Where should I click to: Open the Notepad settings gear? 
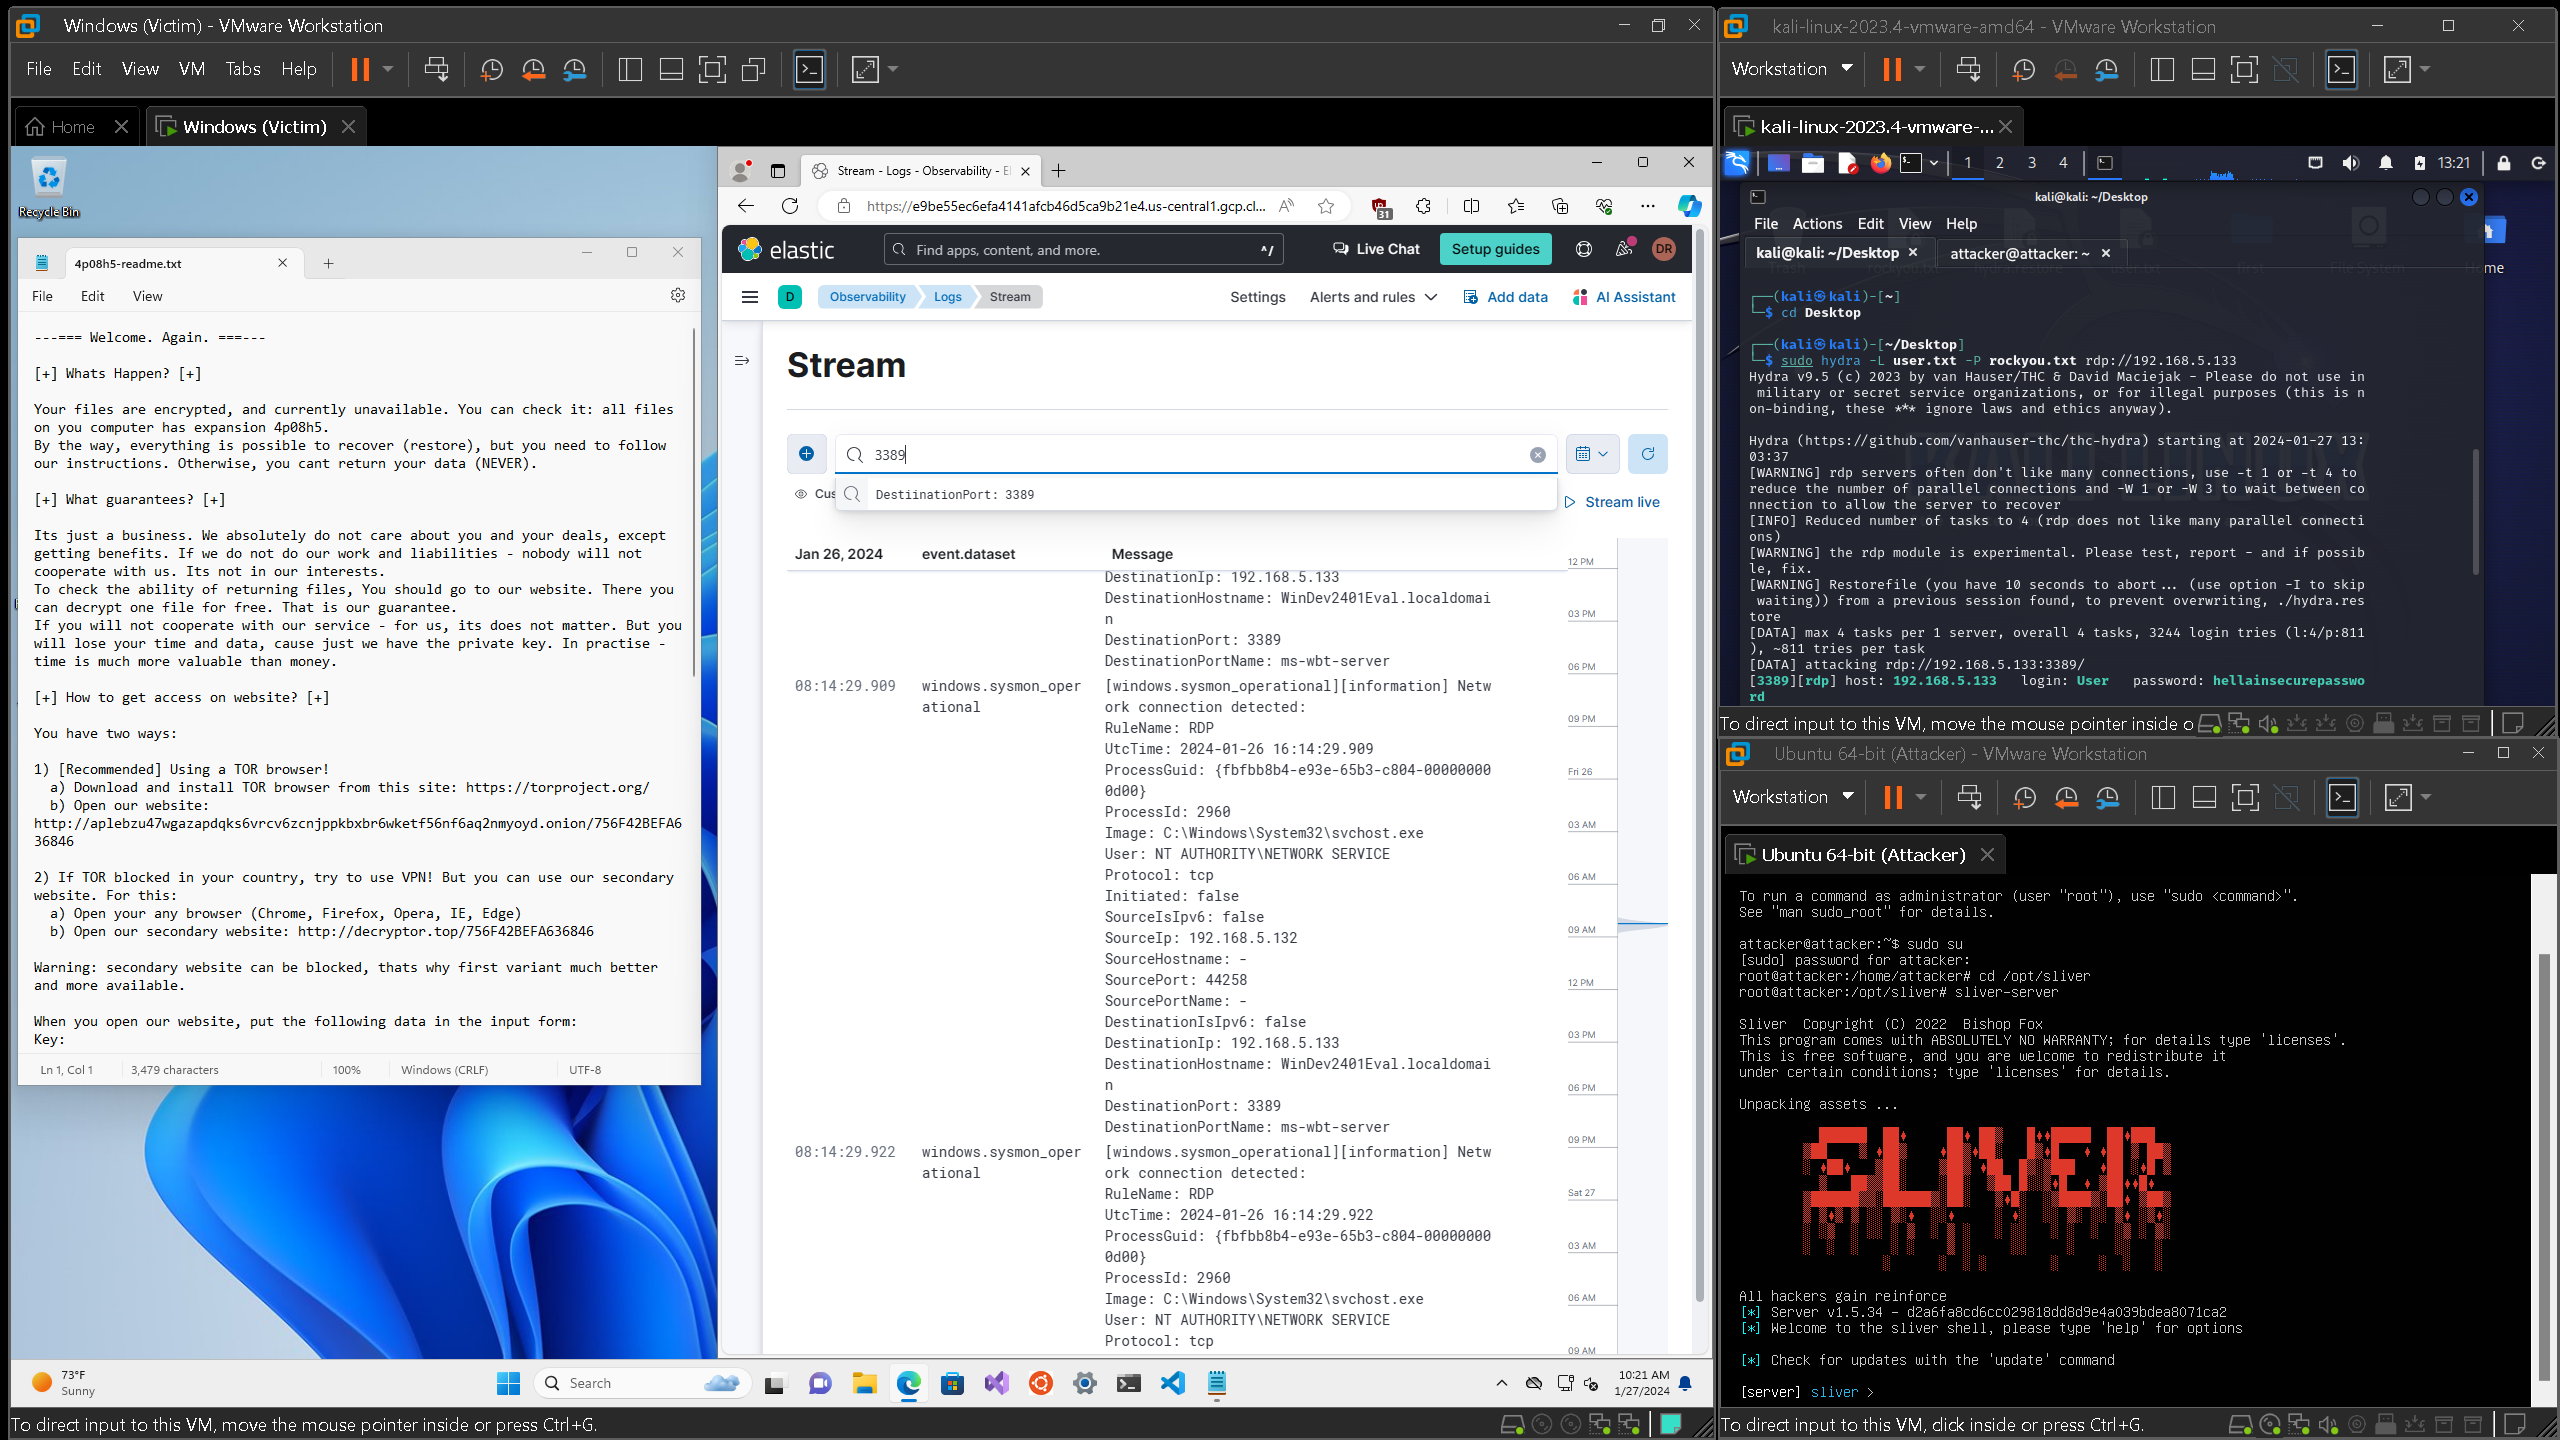point(678,296)
